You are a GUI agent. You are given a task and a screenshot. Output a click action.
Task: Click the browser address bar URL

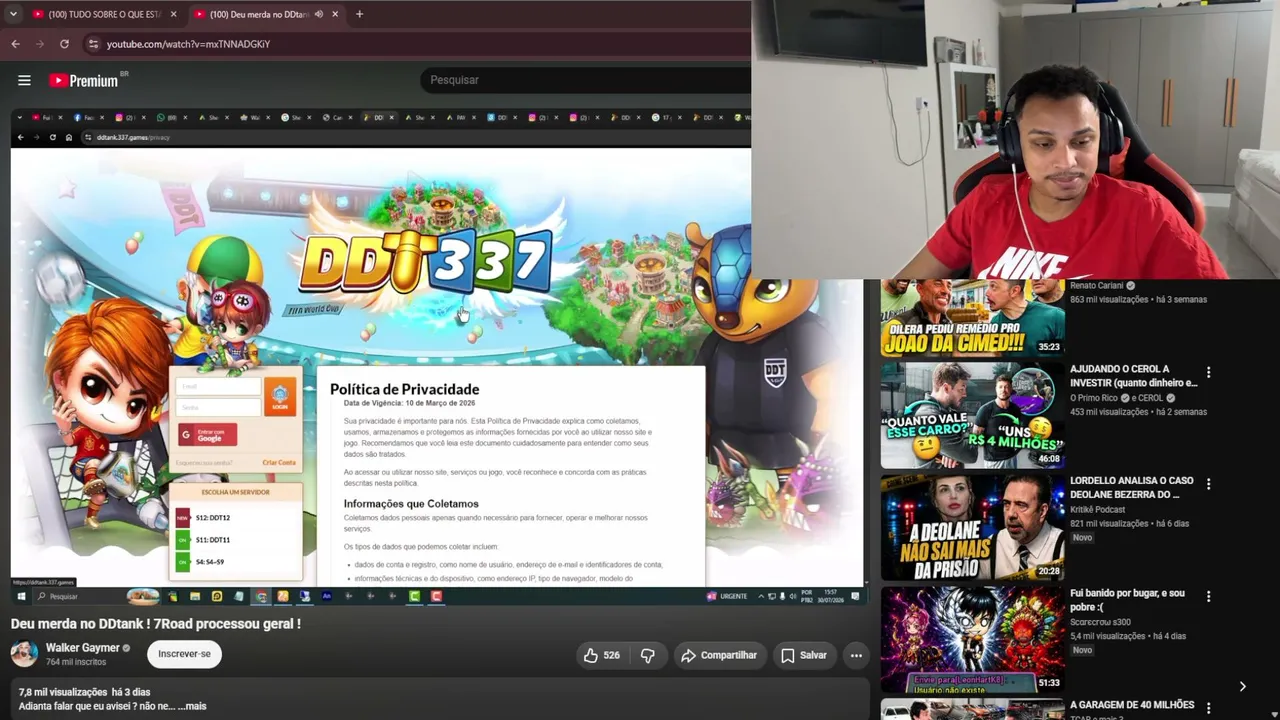(x=188, y=44)
